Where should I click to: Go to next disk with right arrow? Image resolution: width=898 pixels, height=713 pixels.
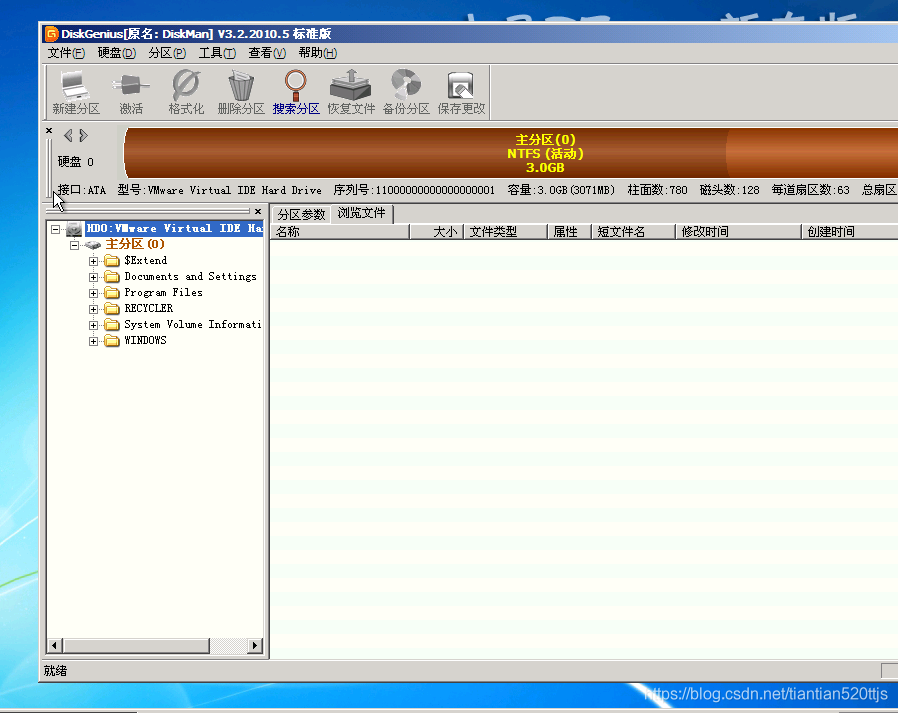point(84,136)
